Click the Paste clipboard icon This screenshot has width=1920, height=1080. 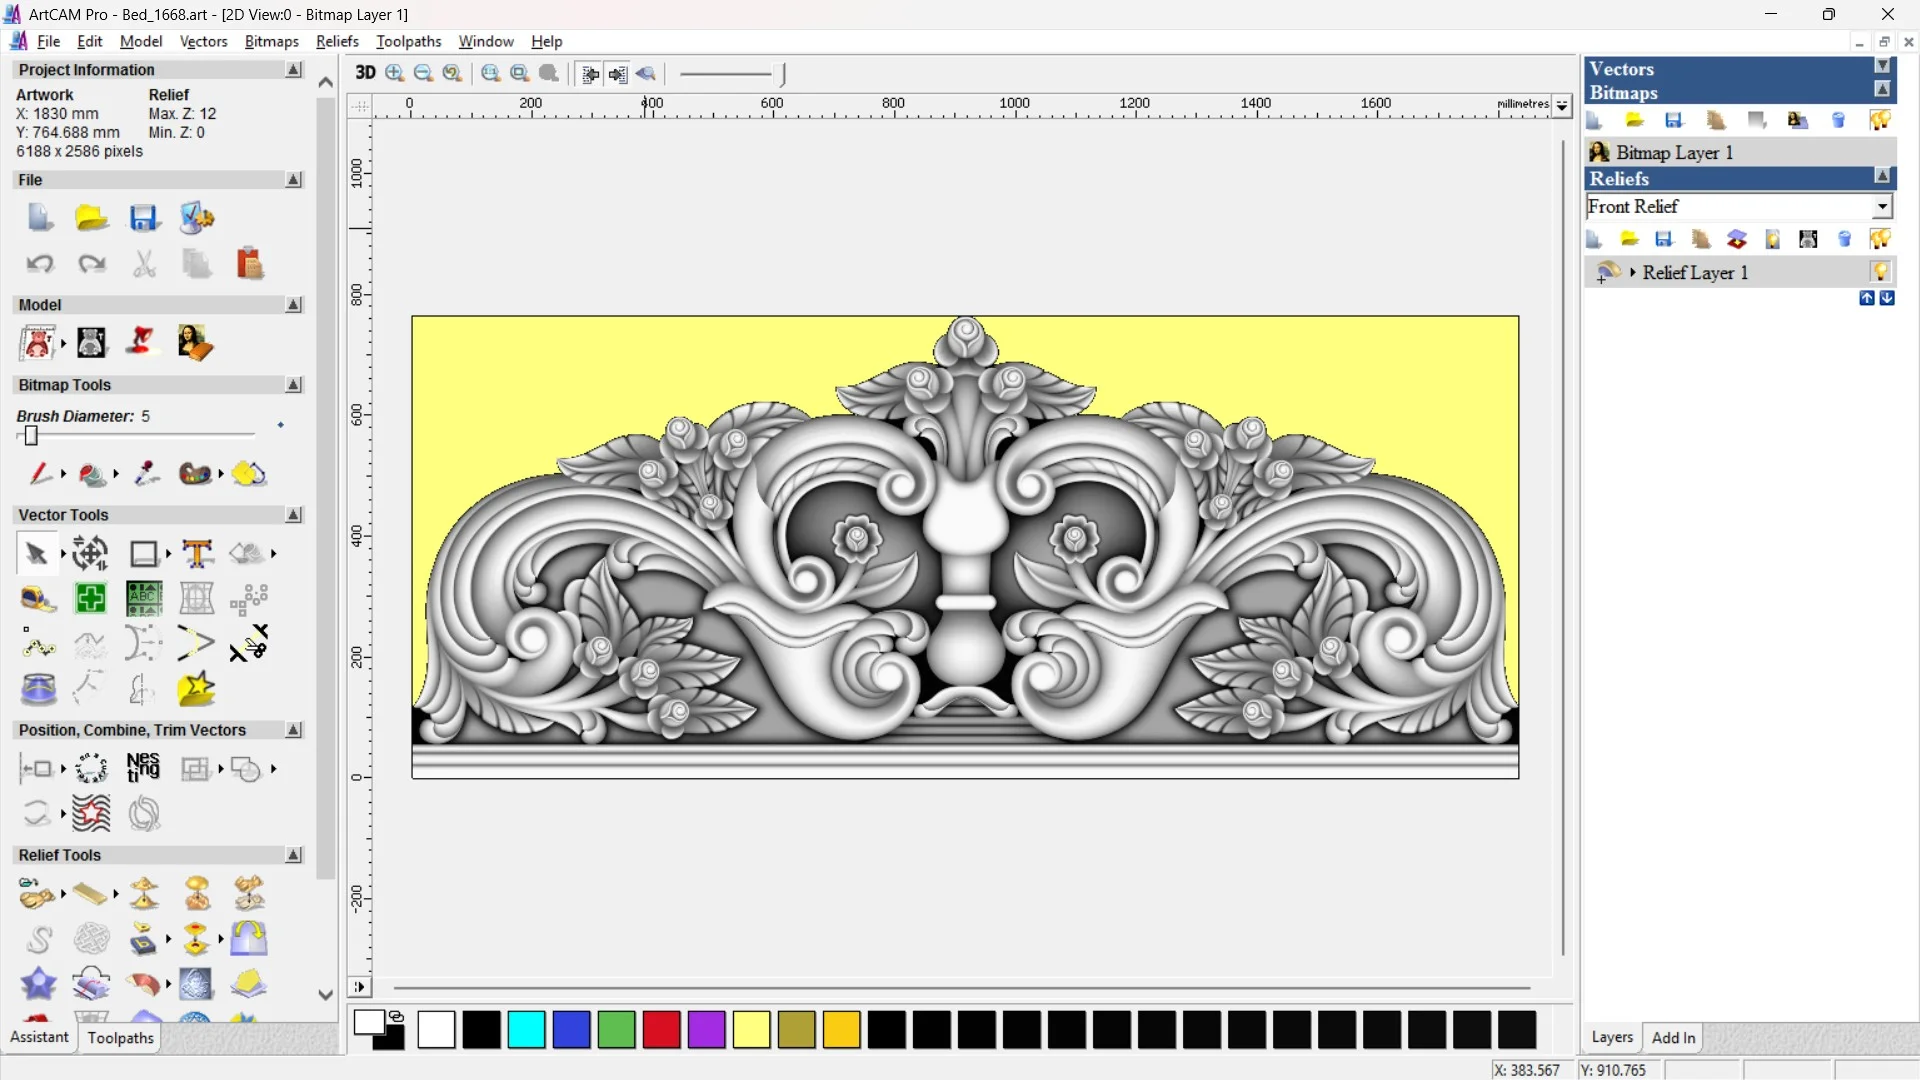tap(249, 263)
